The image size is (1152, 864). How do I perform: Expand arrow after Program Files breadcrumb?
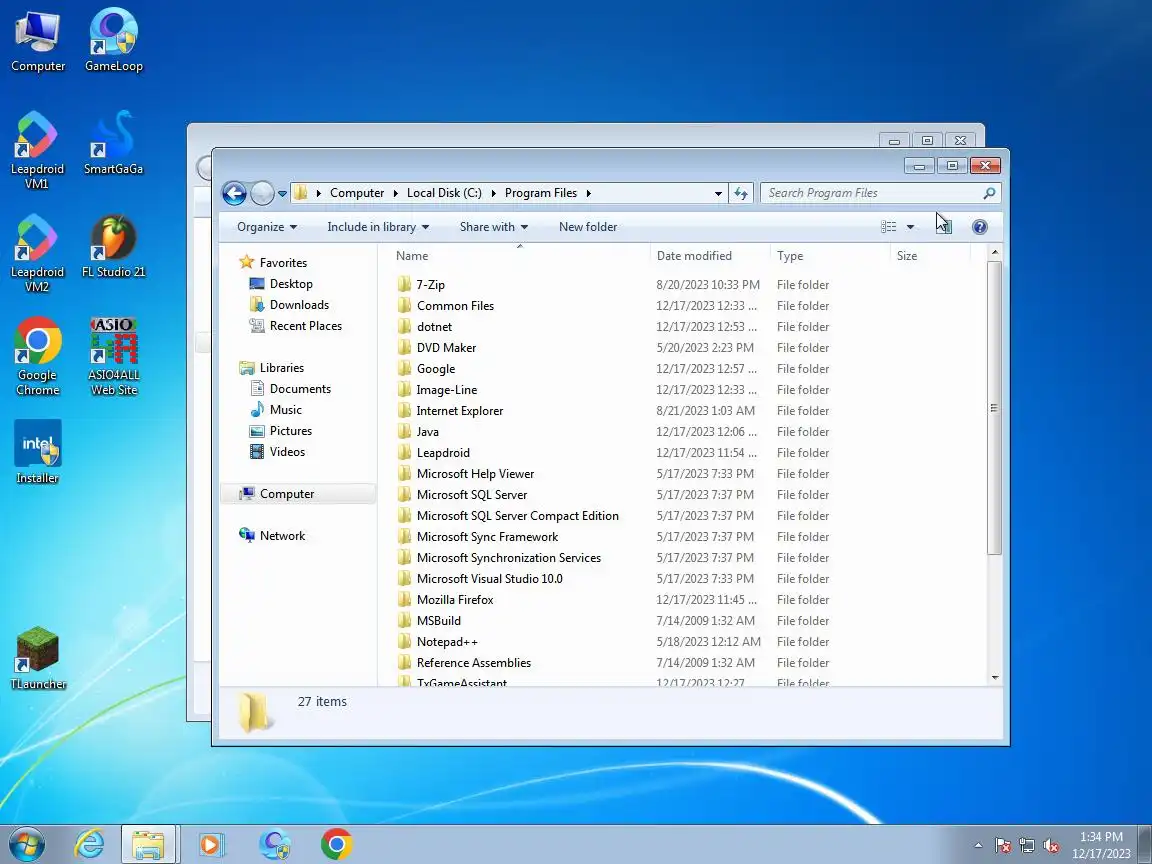(588, 193)
